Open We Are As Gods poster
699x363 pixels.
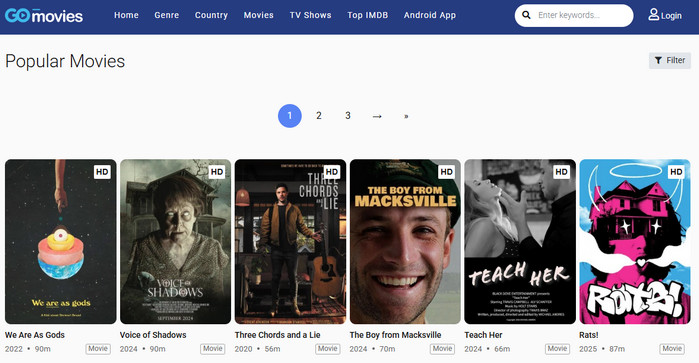pyautogui.click(x=61, y=242)
